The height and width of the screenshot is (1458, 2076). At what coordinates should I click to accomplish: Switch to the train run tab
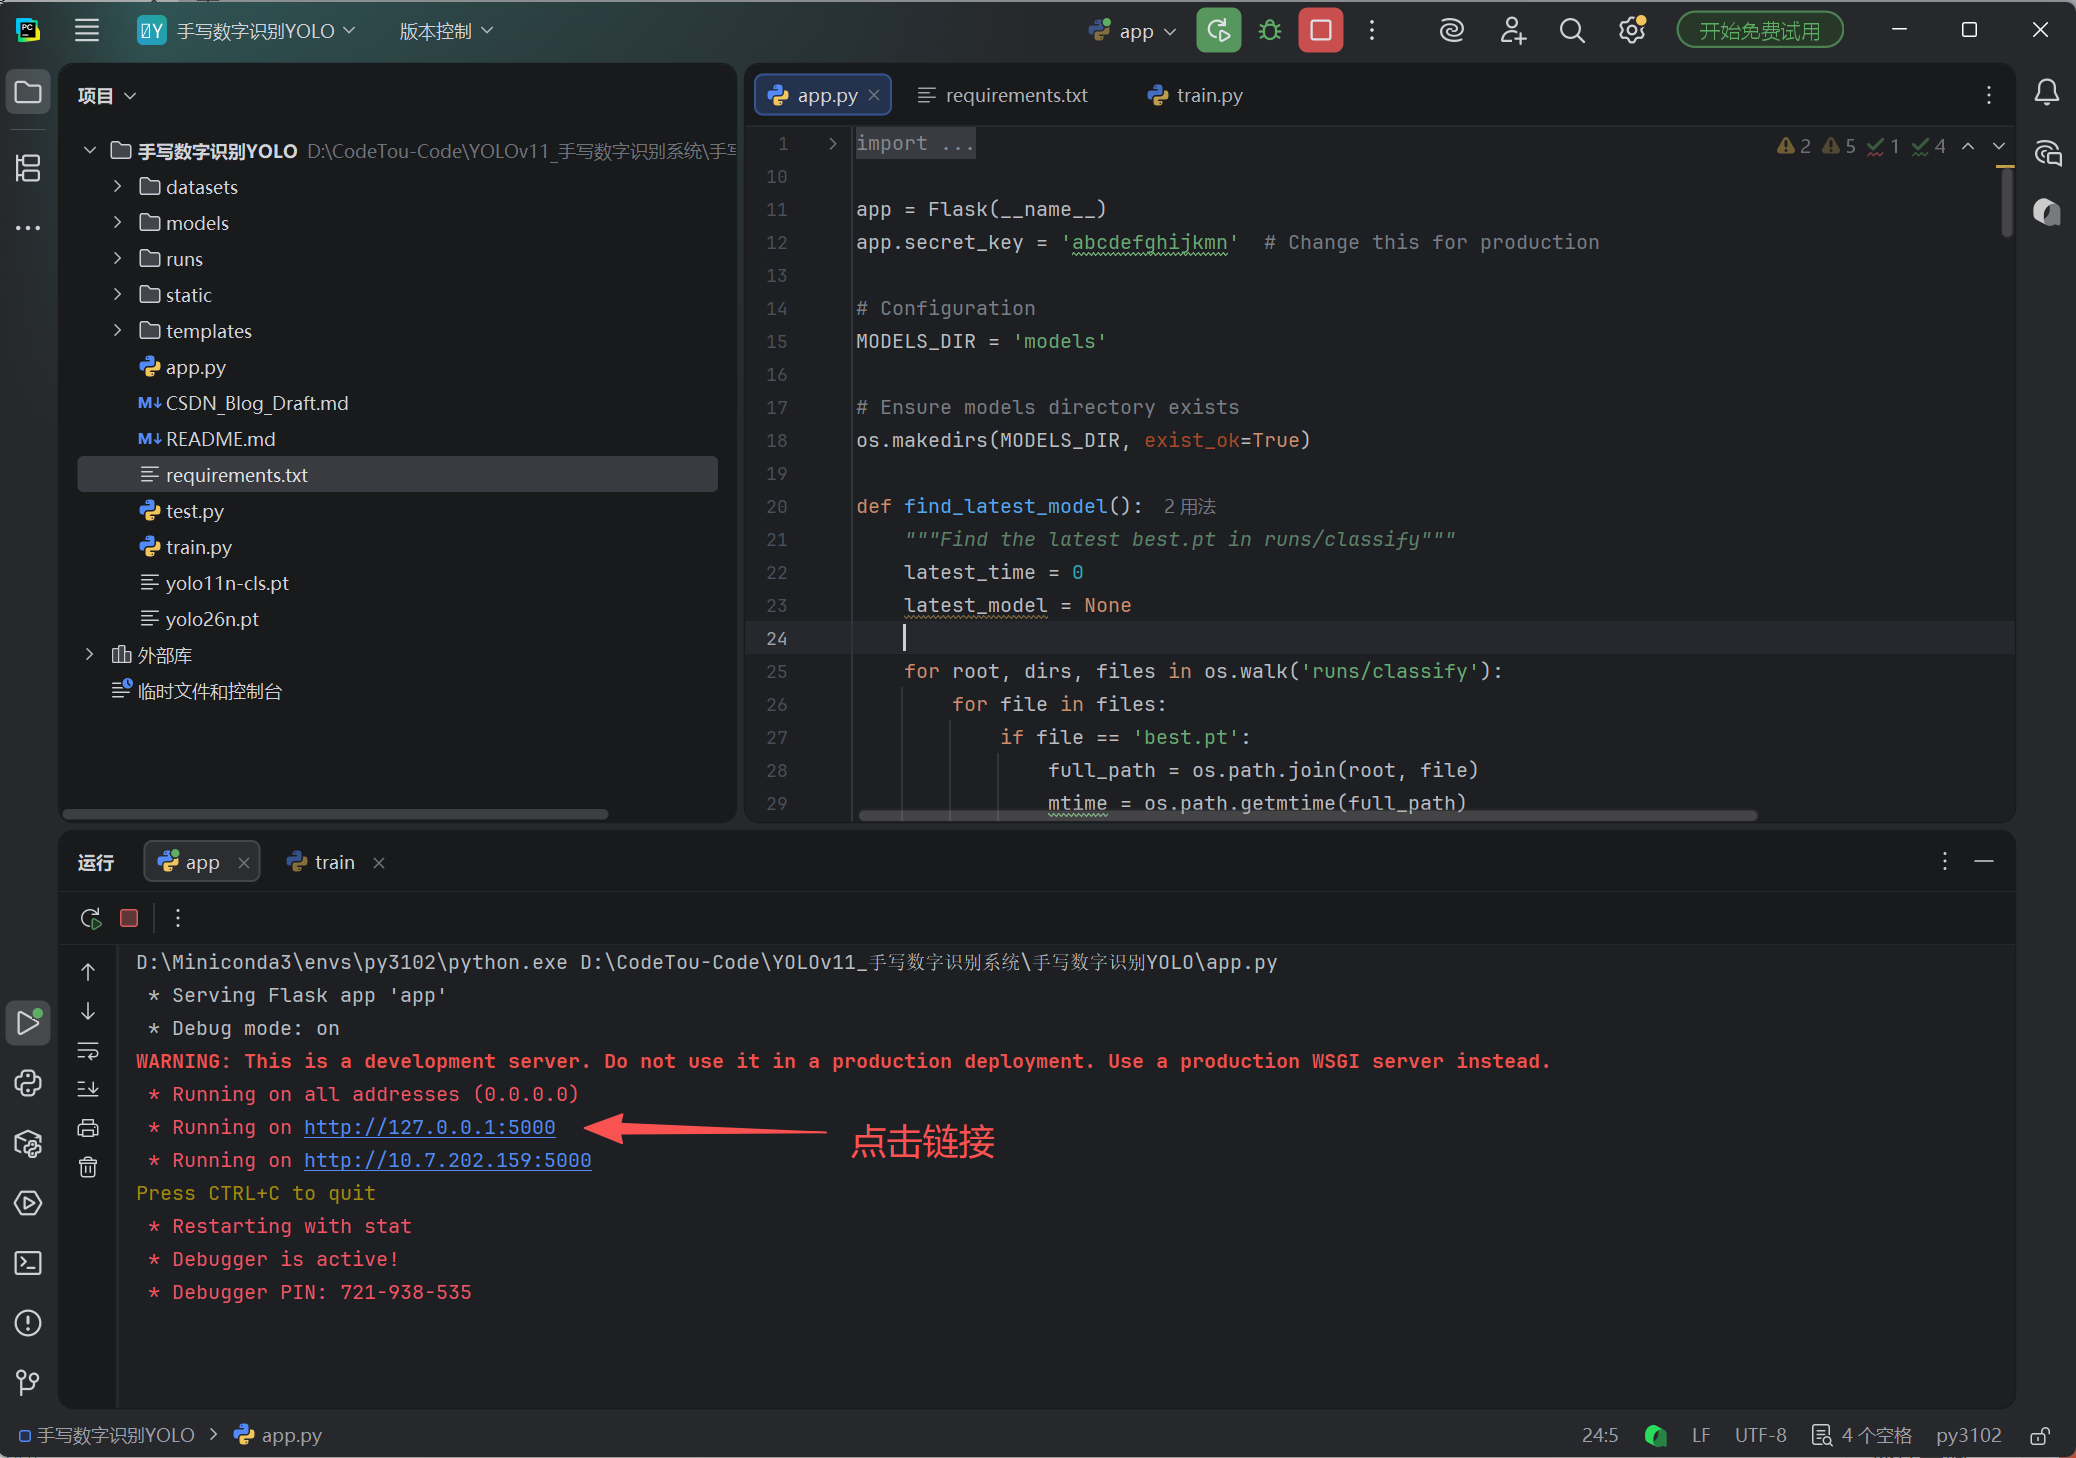coord(334,862)
